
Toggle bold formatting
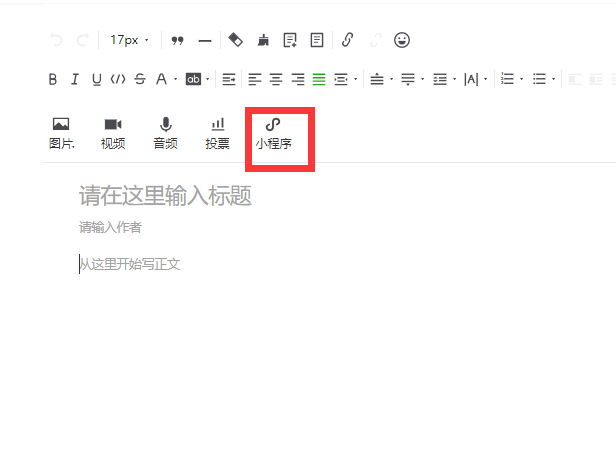(x=53, y=79)
